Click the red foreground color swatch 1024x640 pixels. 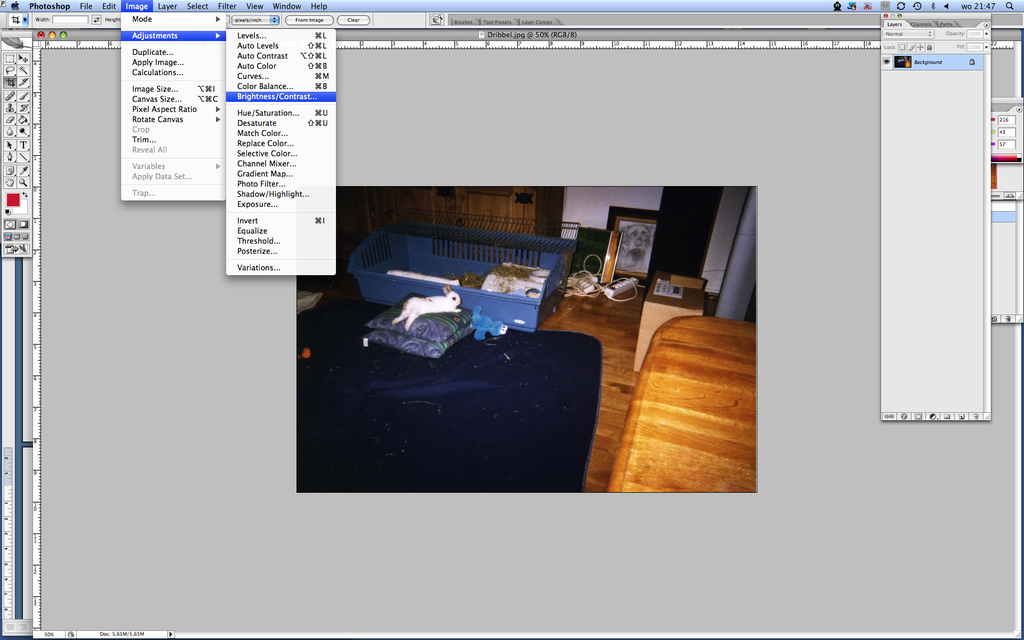[x=13, y=200]
